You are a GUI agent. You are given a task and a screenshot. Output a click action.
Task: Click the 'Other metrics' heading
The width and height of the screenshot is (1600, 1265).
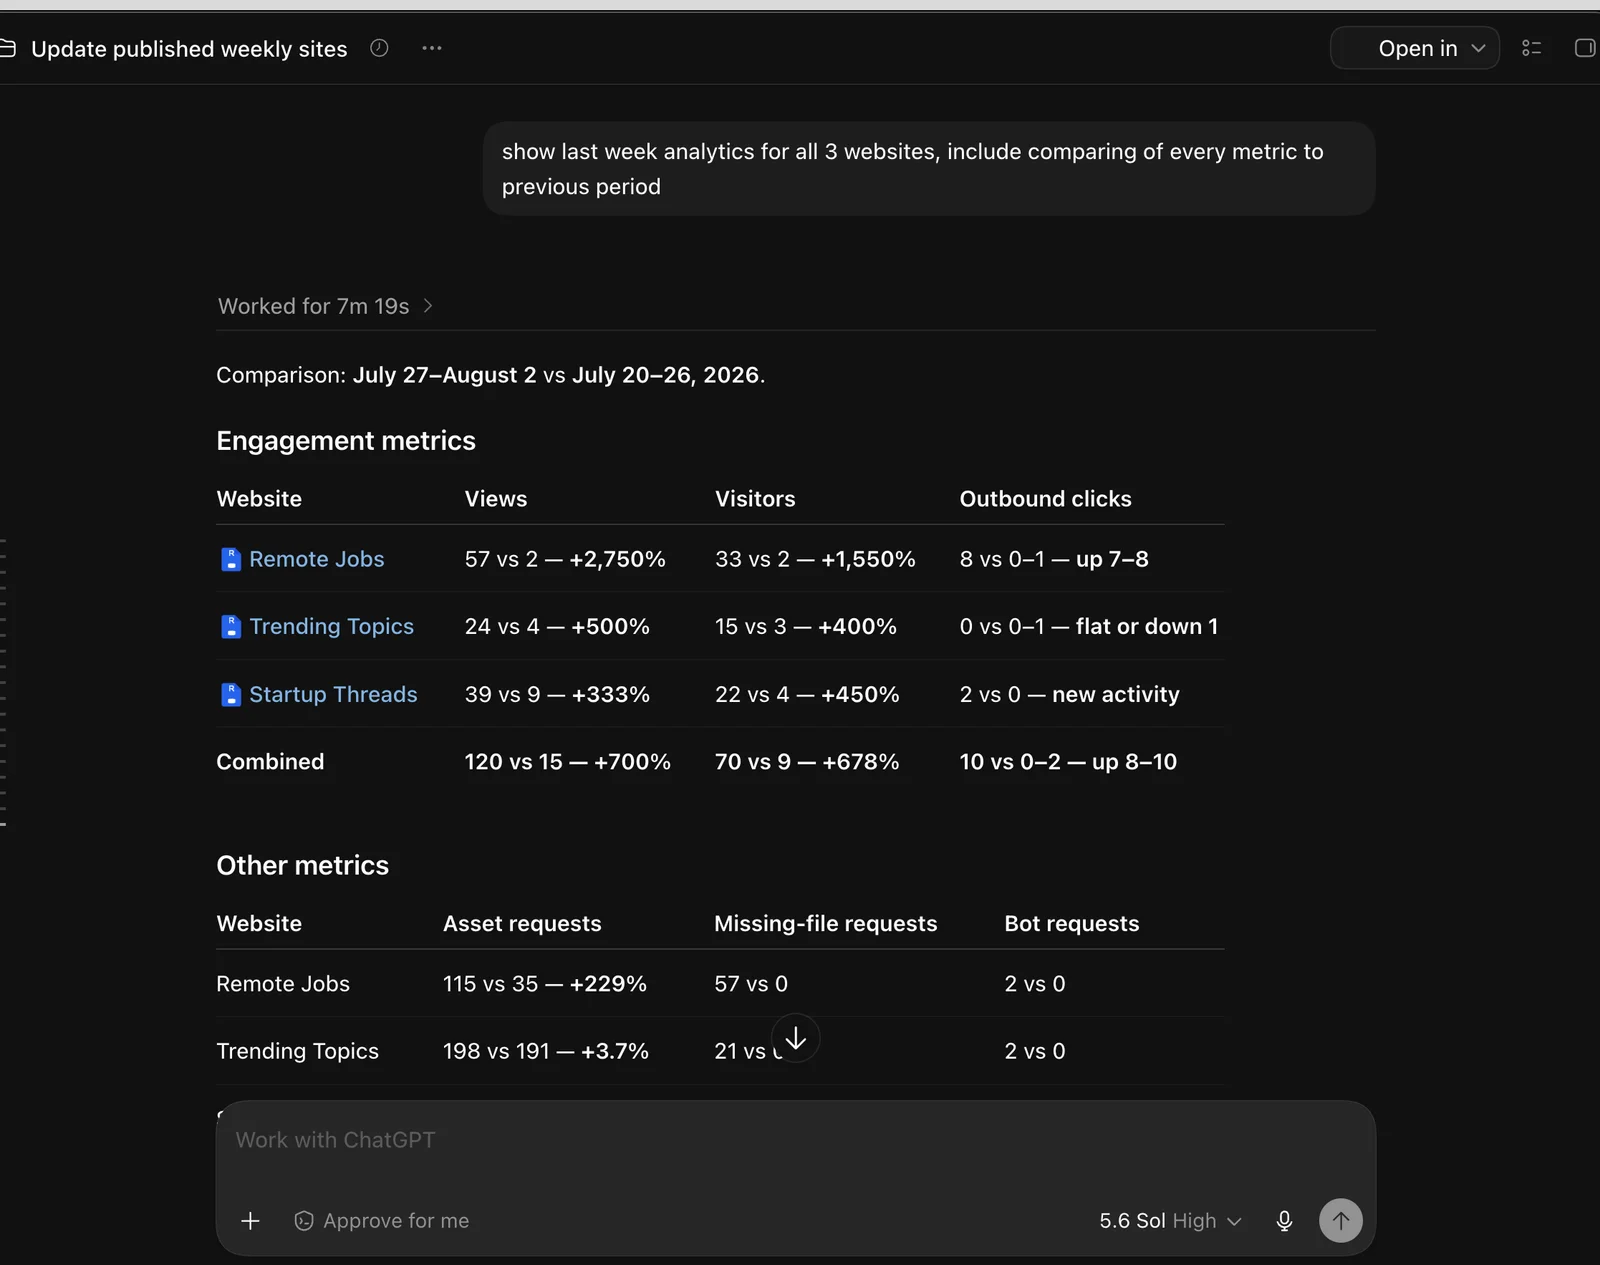click(x=302, y=865)
